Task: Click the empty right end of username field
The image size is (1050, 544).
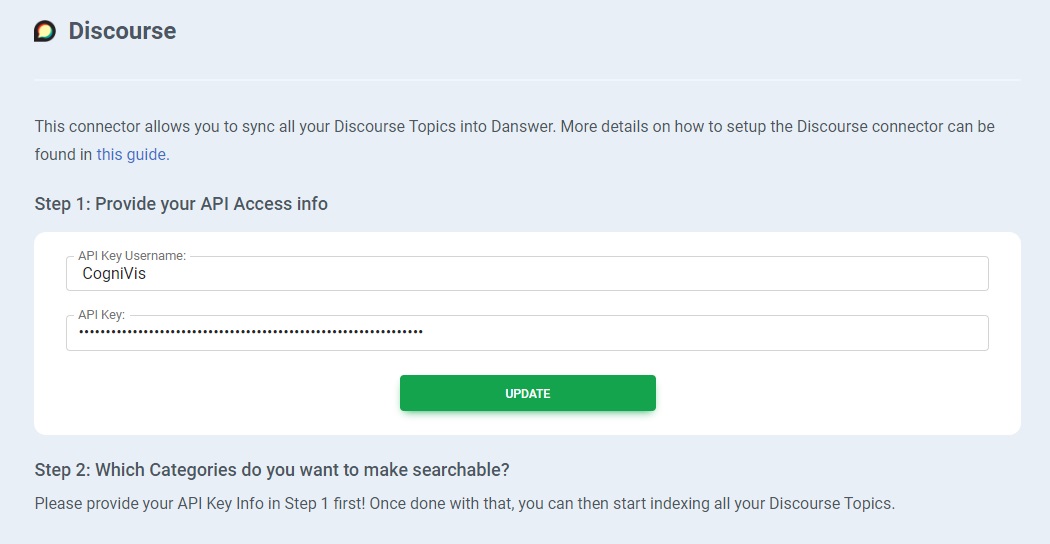Action: point(900,274)
